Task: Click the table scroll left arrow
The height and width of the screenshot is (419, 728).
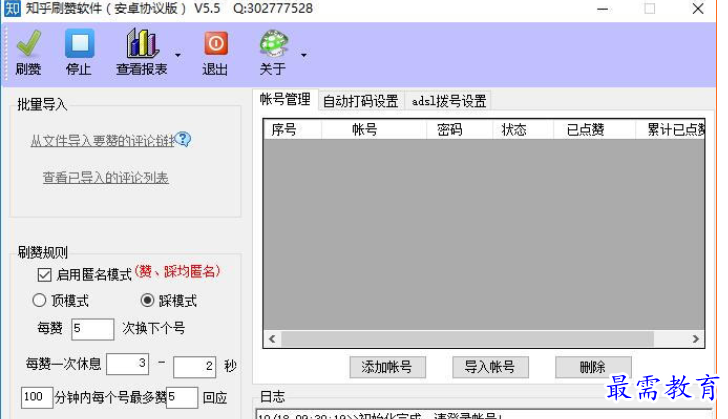Action: [272, 339]
